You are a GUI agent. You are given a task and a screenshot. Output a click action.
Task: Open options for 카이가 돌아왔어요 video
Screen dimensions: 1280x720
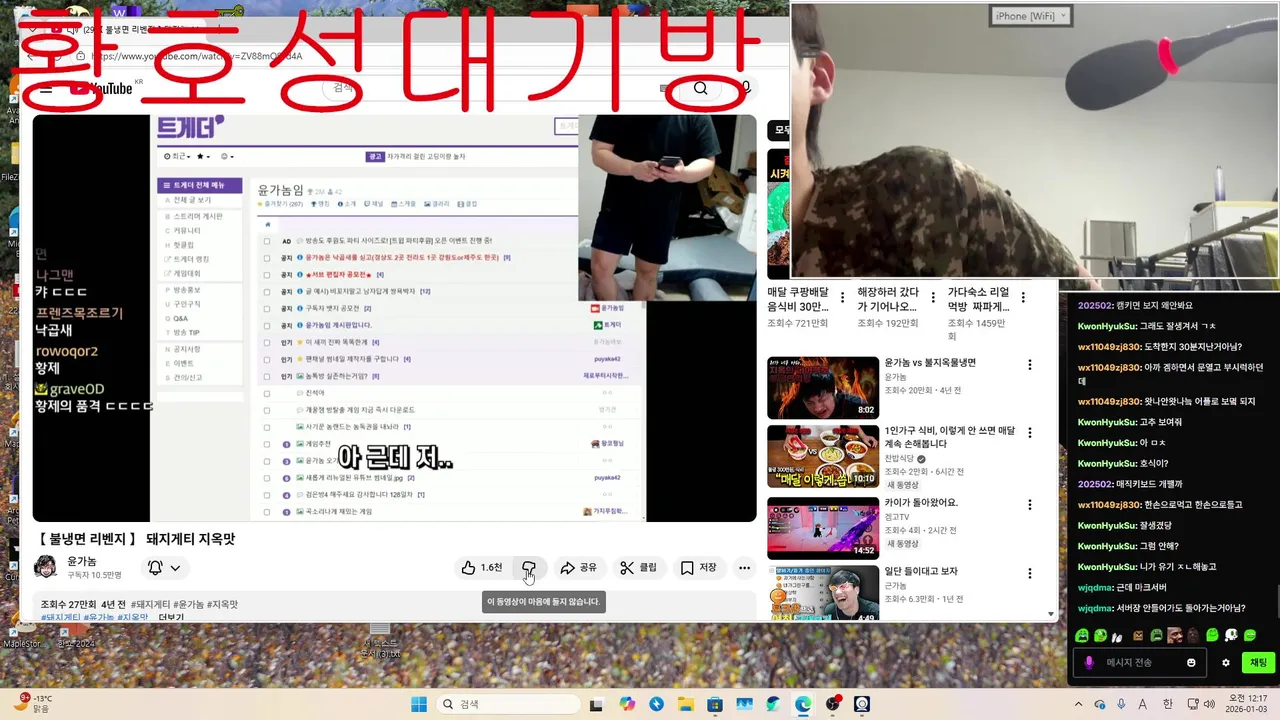[1029, 504]
